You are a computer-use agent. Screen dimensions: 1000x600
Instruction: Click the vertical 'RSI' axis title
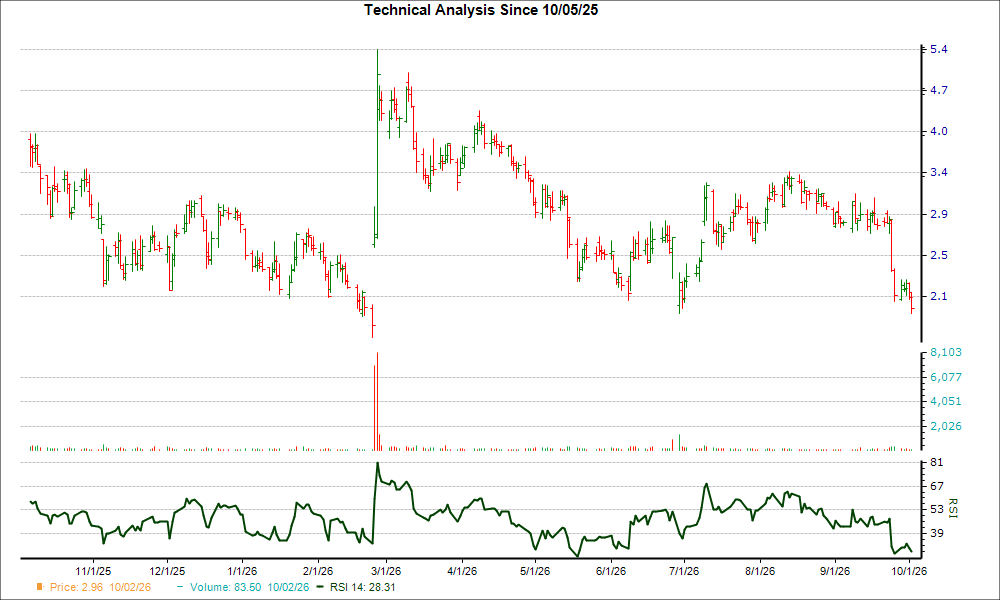point(953,508)
